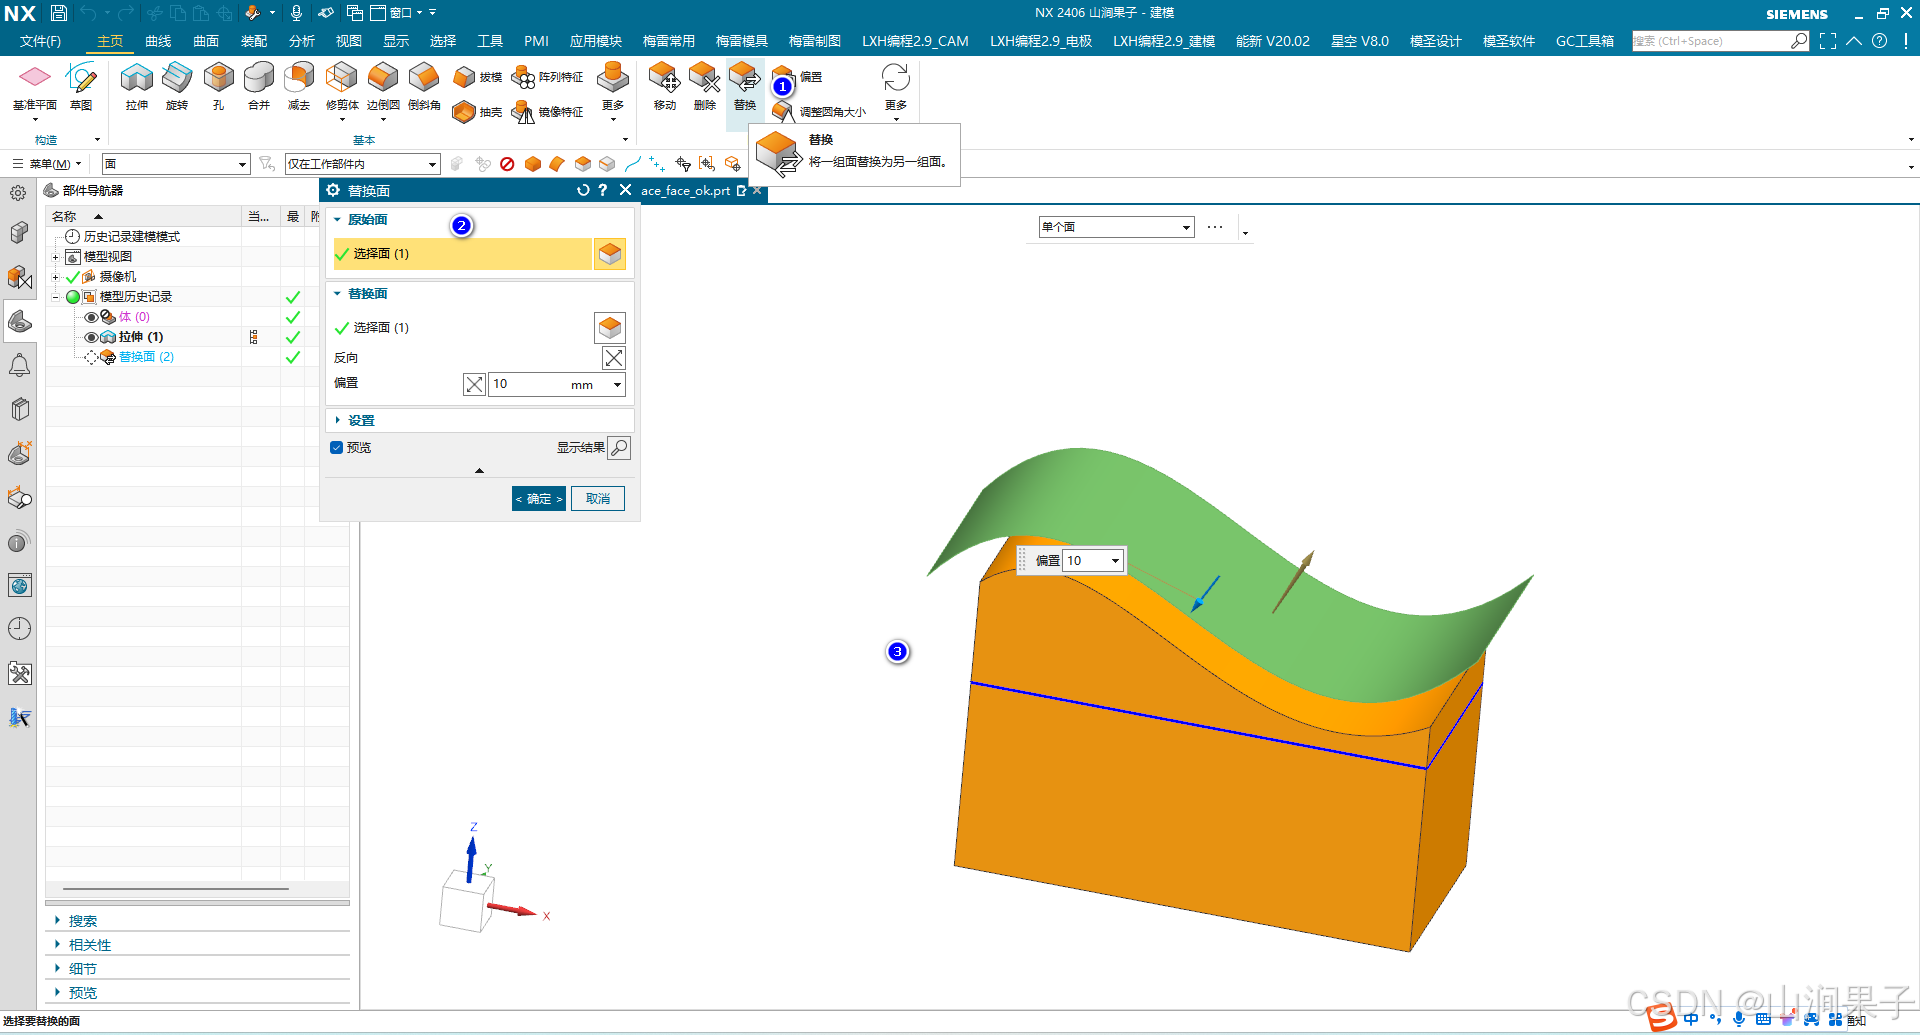
Task: Click the red deselect-all icon in selection bar
Action: click(x=507, y=164)
